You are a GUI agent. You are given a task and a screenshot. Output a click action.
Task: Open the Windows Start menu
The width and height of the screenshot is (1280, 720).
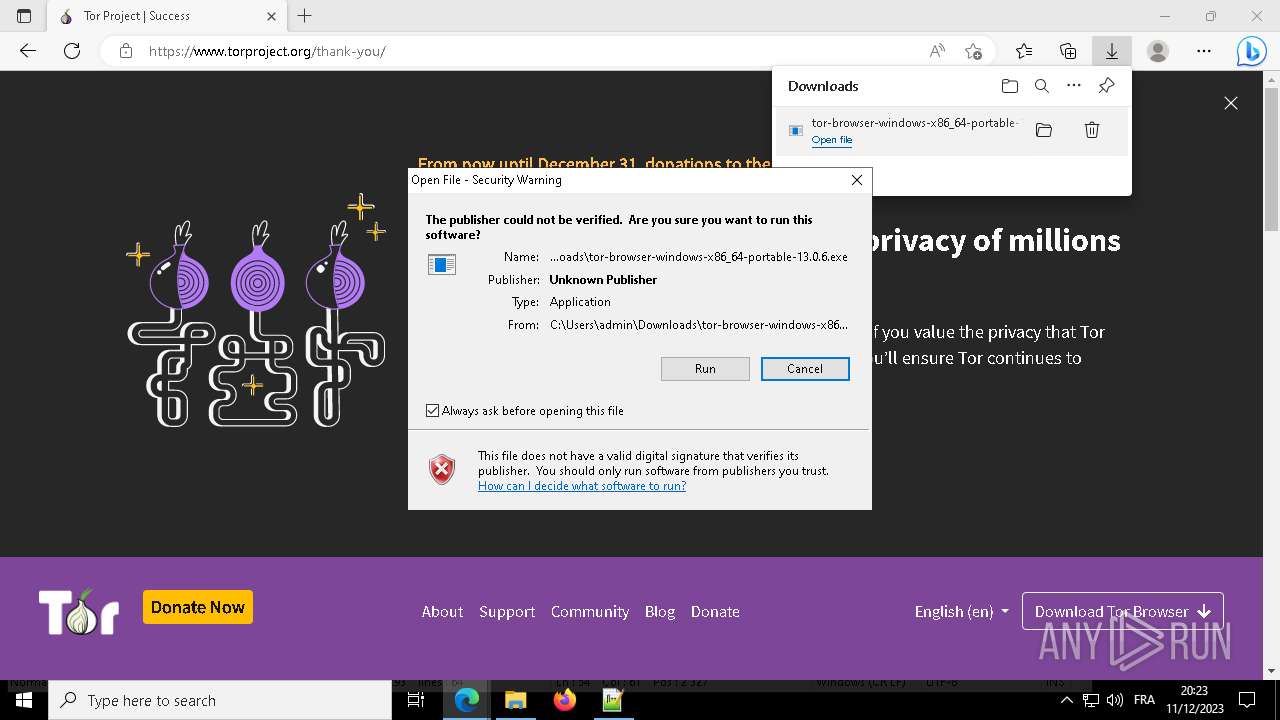[24, 700]
